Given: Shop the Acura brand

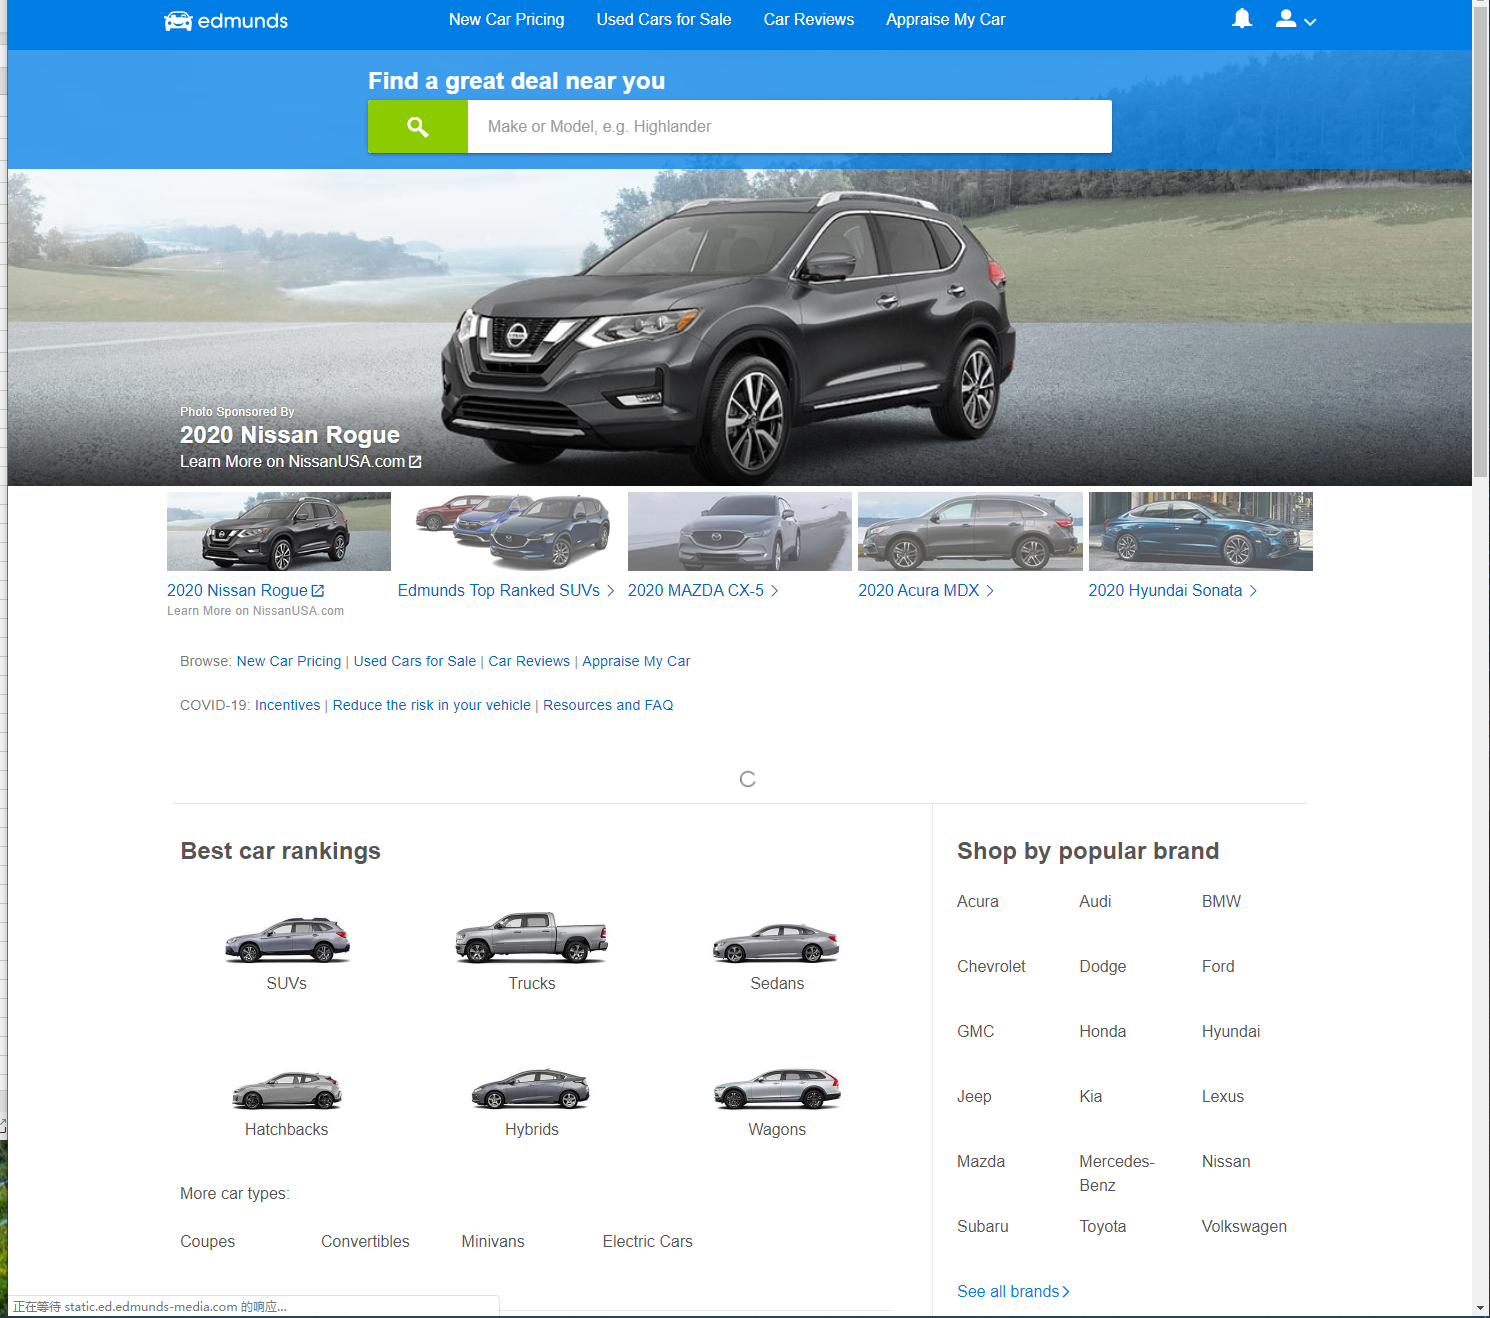Looking at the screenshot, I should [x=978, y=901].
